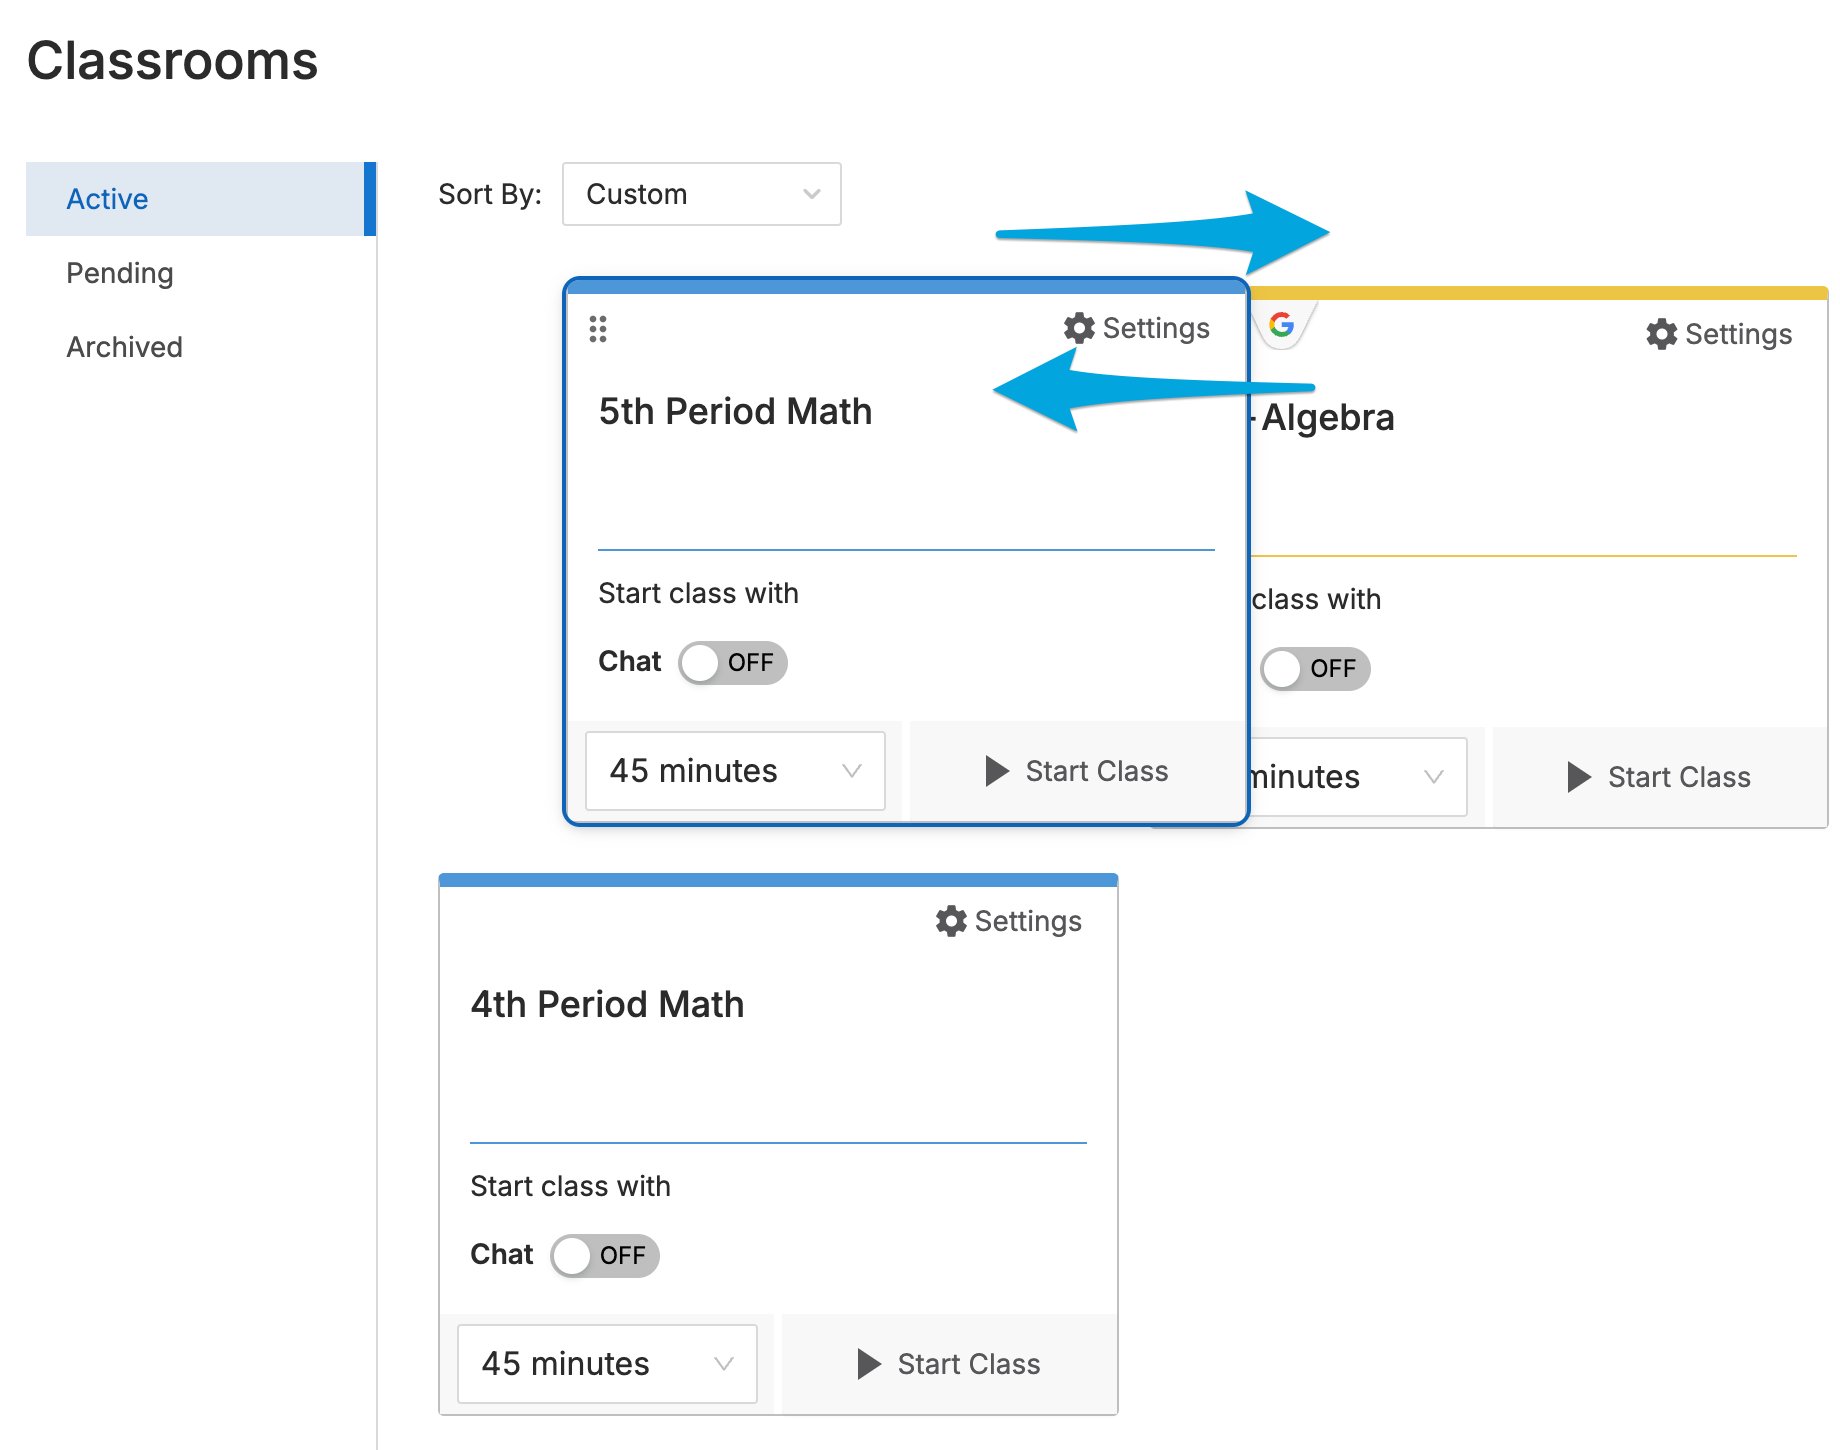The height and width of the screenshot is (1450, 1840).
Task: Expand 45 minutes dropdown in 5th Period Math
Action: click(735, 771)
